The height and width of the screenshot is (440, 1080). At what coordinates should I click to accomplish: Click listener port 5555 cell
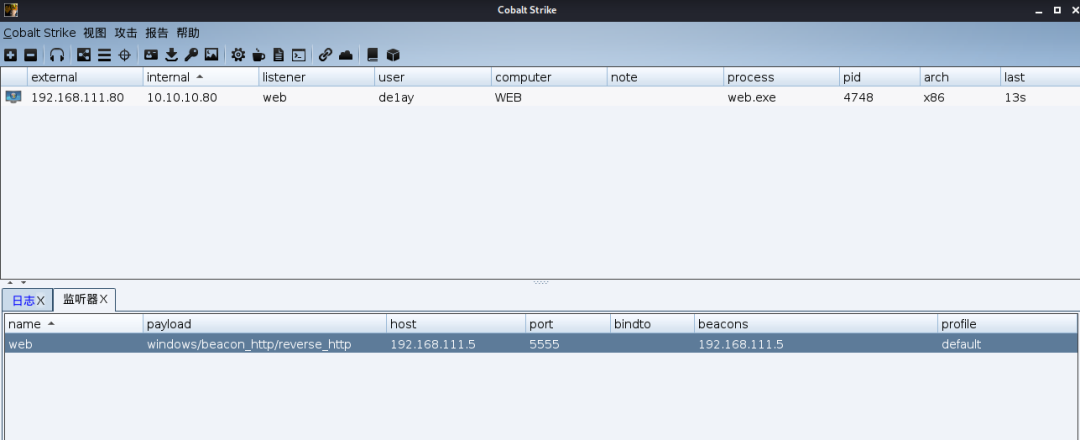(544, 344)
